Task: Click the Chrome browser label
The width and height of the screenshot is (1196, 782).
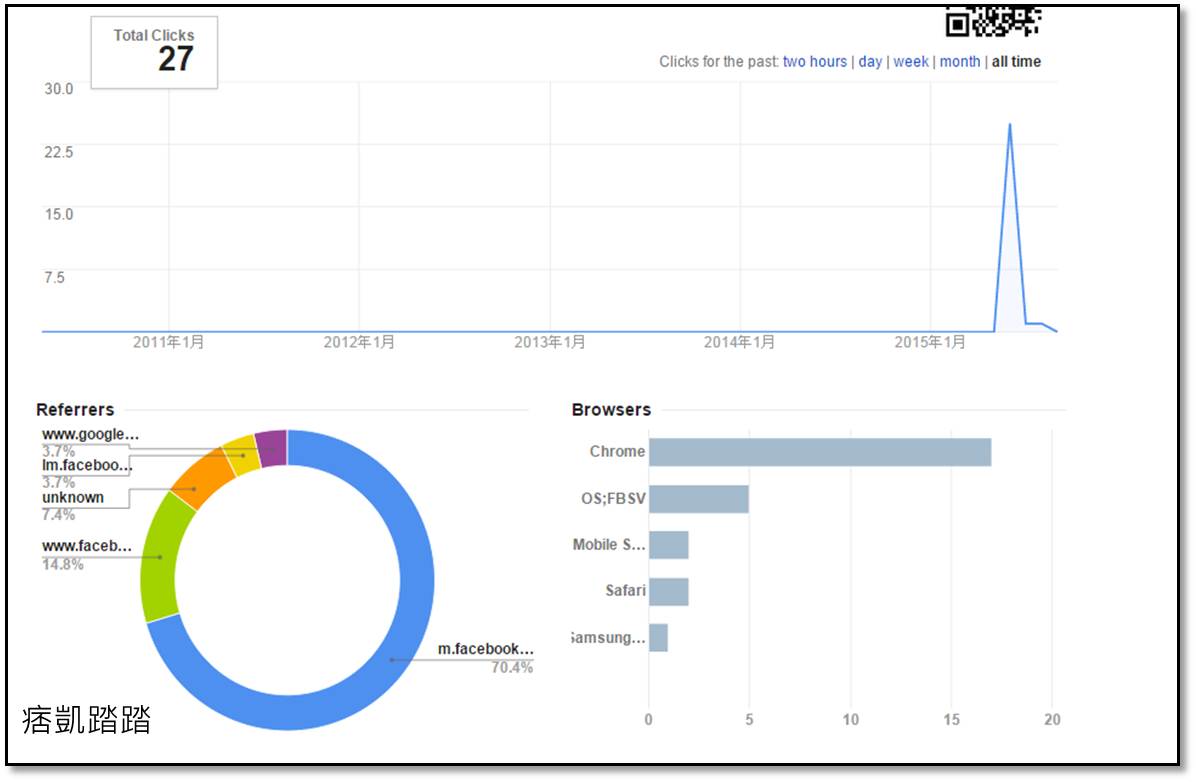Action: point(617,452)
